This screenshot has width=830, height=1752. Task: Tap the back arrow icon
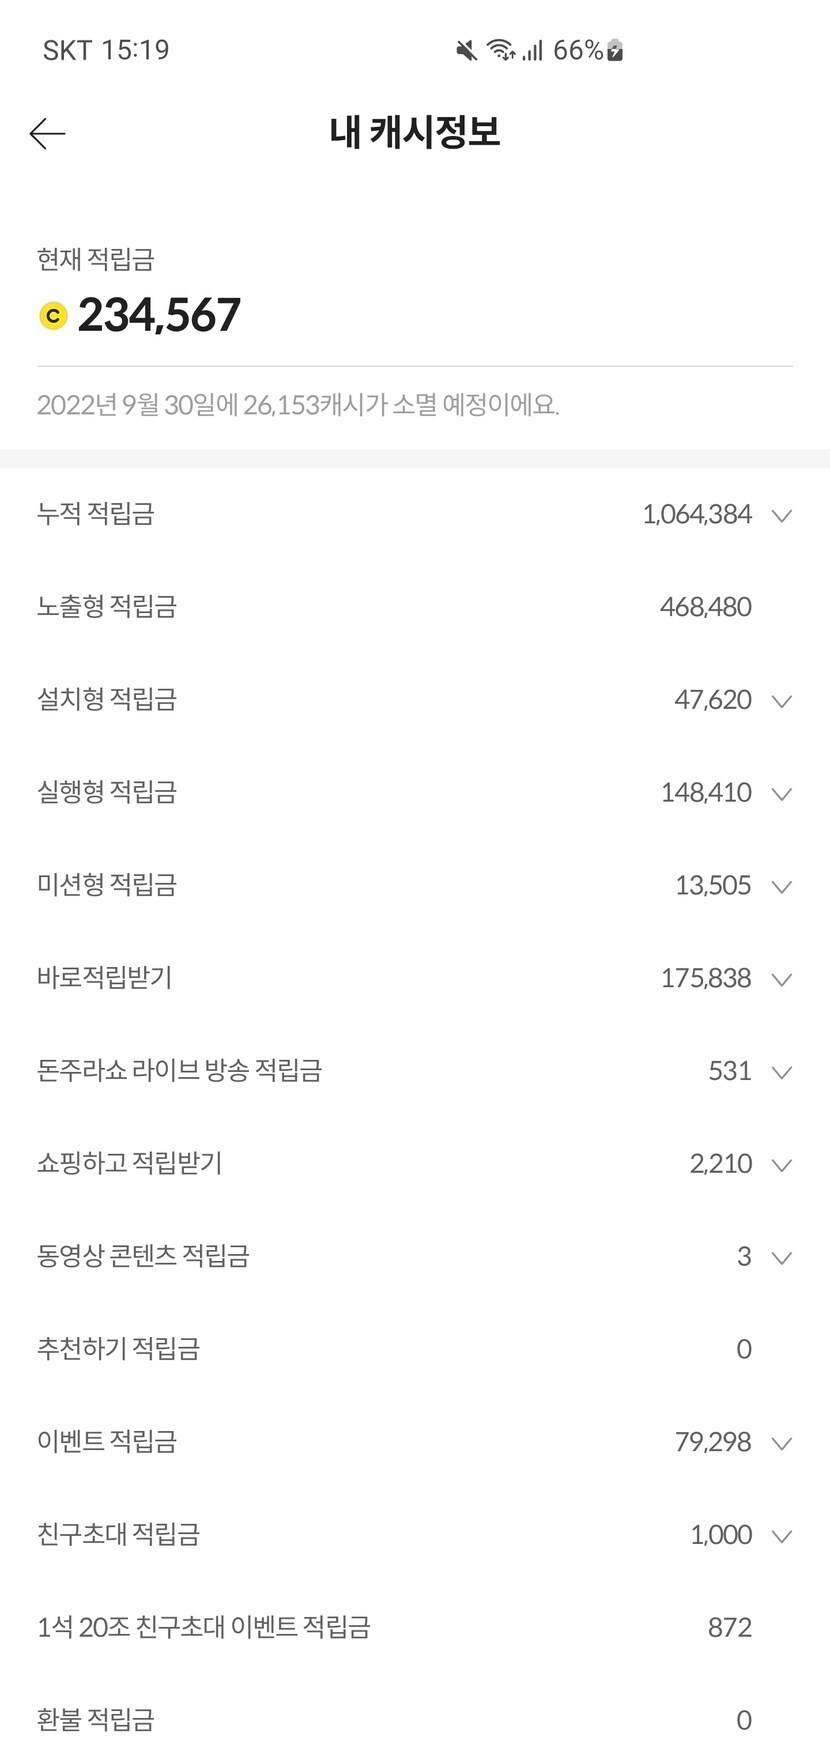click(47, 133)
